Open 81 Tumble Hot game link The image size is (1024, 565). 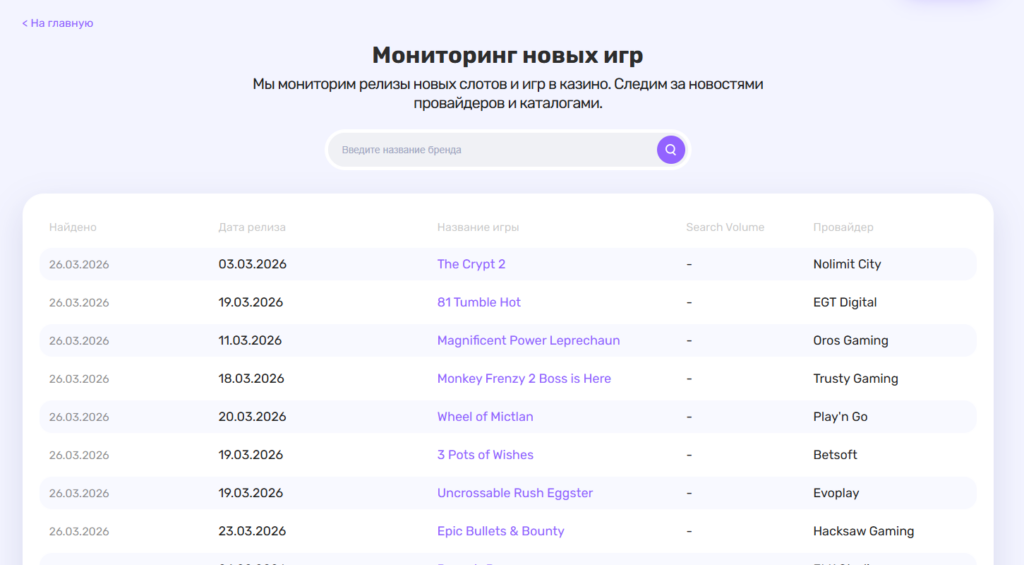click(x=479, y=302)
